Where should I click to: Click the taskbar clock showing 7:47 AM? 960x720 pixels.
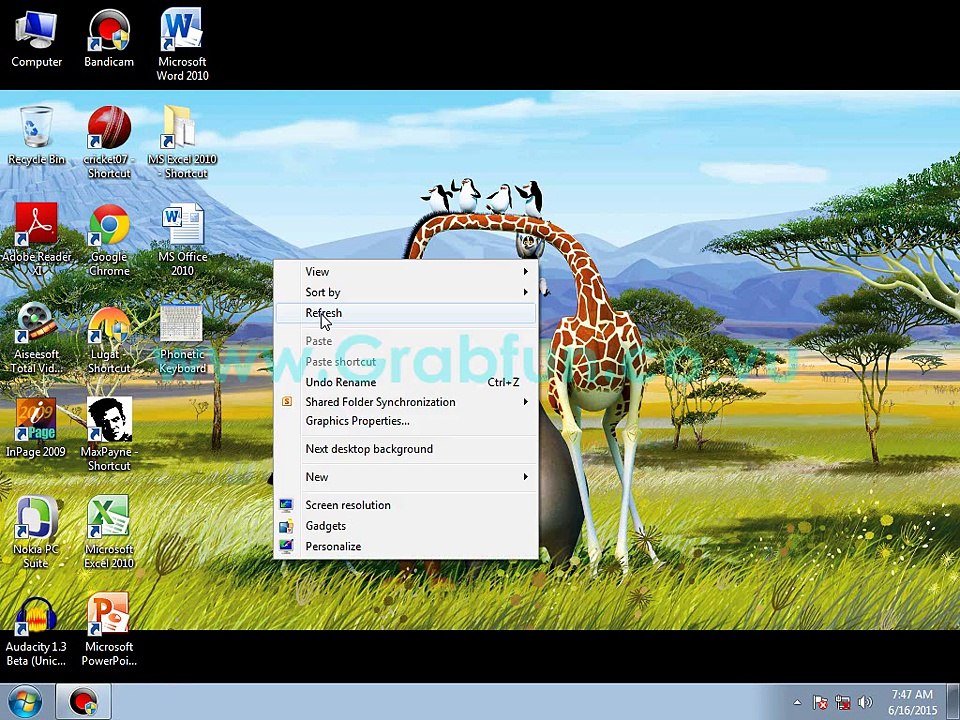pos(912,702)
